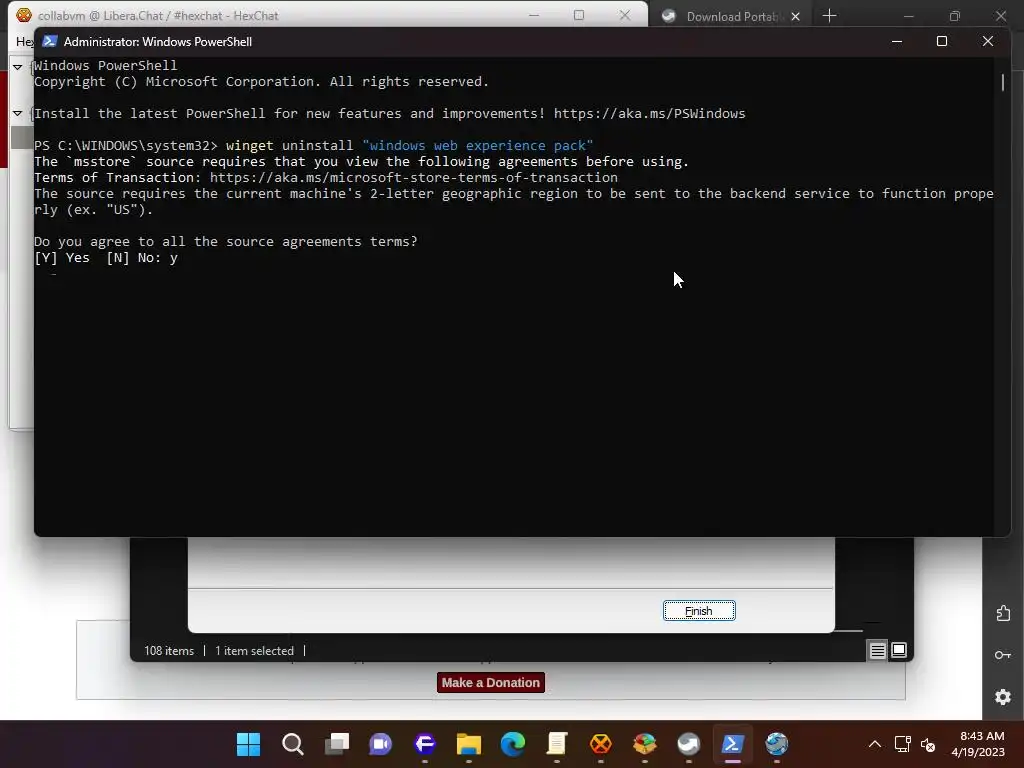Open the box-package taskbar icon
The image size is (1024, 768).
click(x=645, y=743)
